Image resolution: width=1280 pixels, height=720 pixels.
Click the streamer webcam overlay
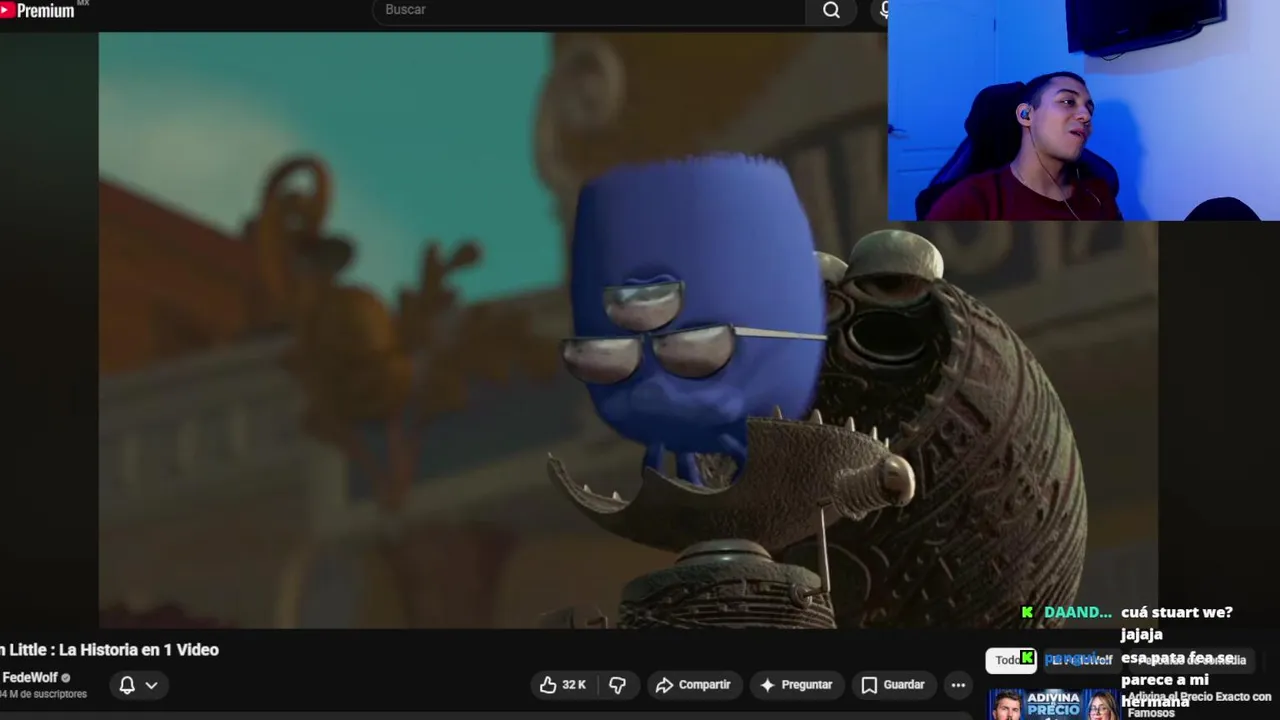[x=1083, y=110]
